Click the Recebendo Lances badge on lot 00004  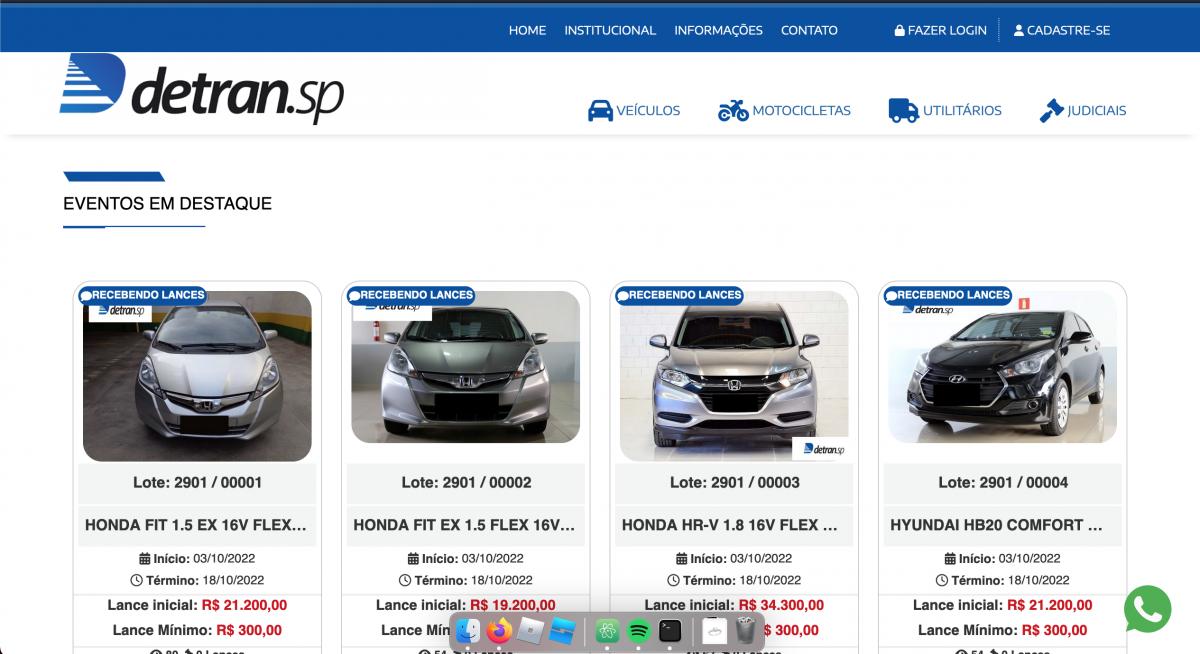(948, 295)
